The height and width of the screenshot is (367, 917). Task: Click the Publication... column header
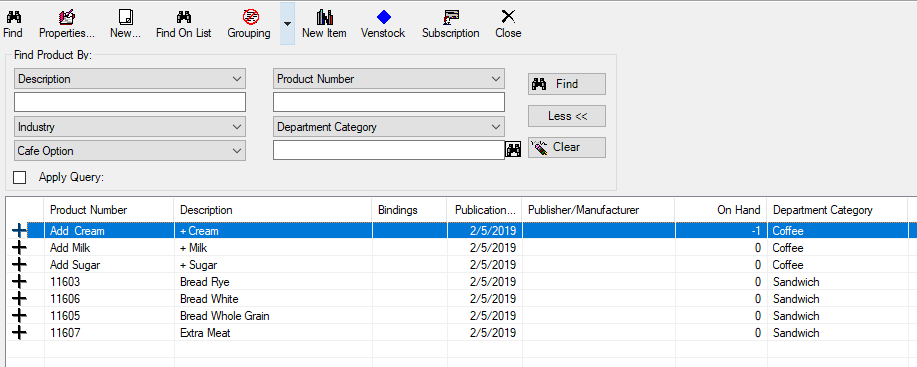pyautogui.click(x=485, y=210)
